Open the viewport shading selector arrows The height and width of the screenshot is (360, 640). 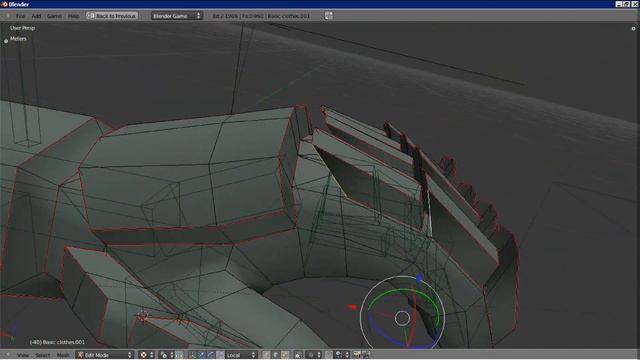(x=151, y=355)
